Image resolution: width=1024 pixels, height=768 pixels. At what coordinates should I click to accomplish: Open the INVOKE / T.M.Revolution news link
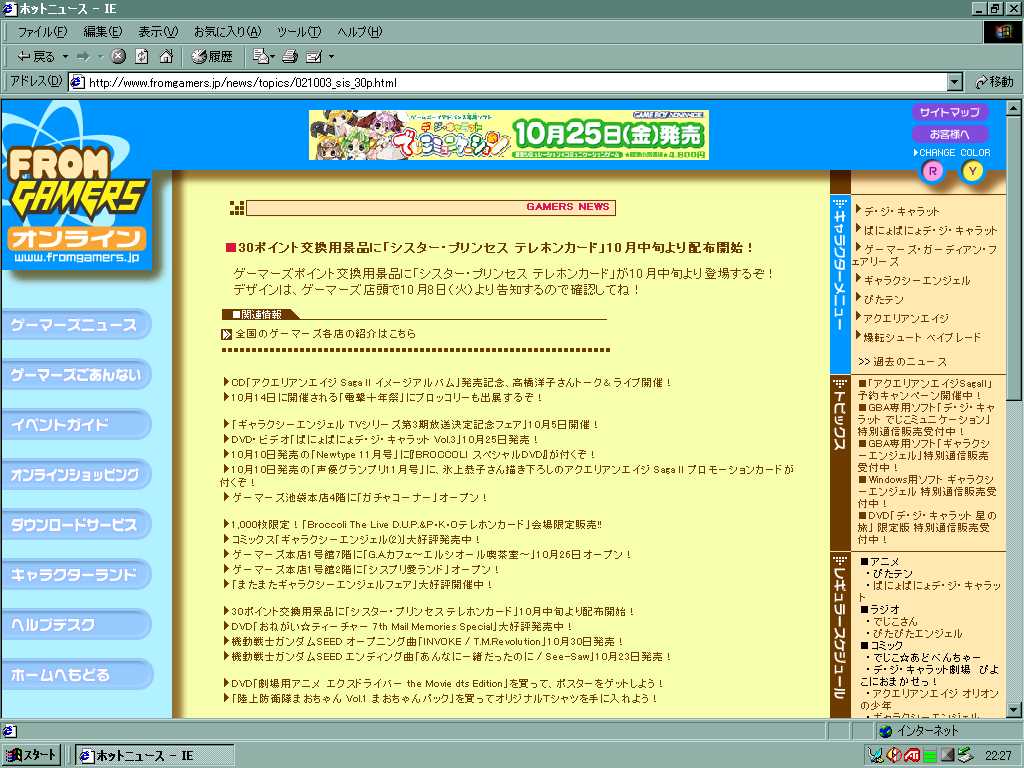(x=427, y=642)
